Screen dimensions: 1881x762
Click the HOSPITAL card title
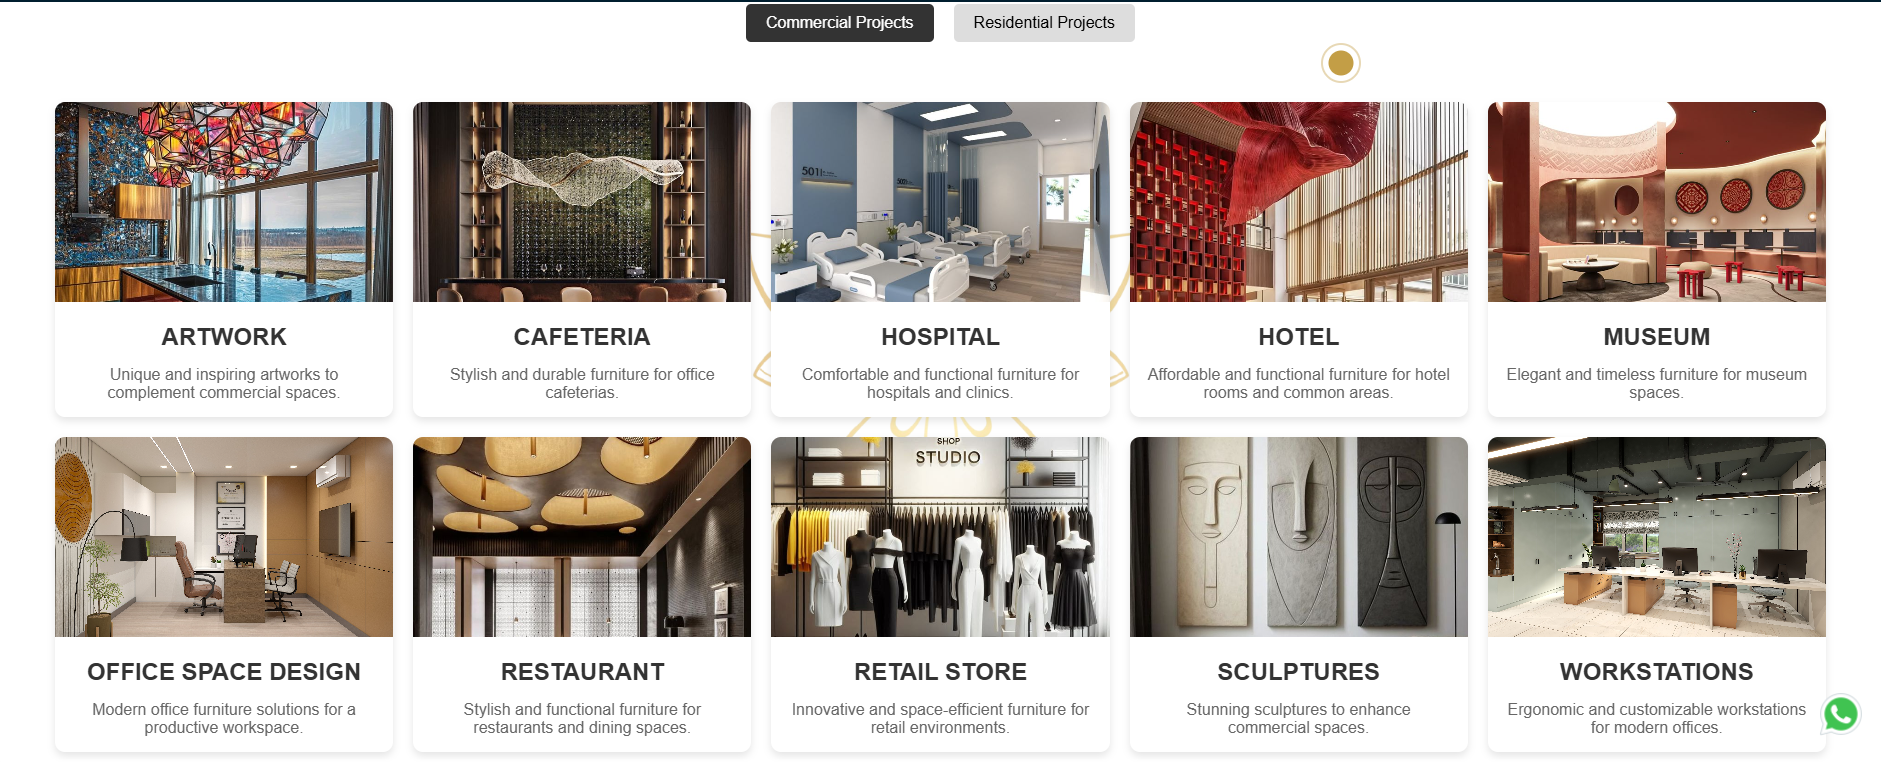940,337
